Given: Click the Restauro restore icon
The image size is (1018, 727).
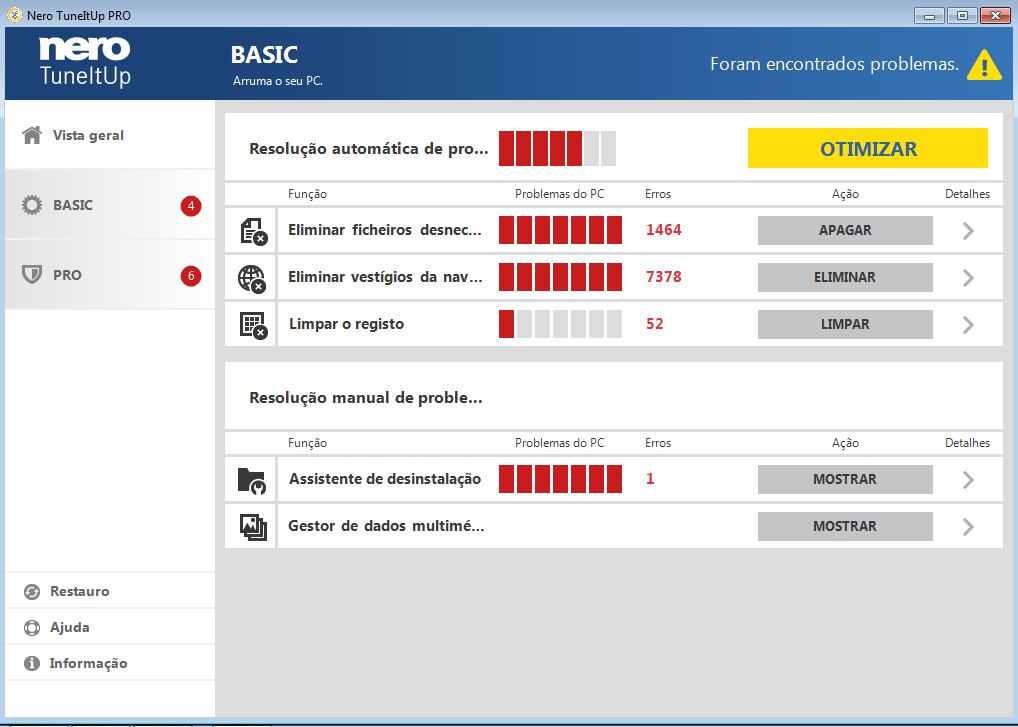Looking at the screenshot, I should pyautogui.click(x=33, y=590).
